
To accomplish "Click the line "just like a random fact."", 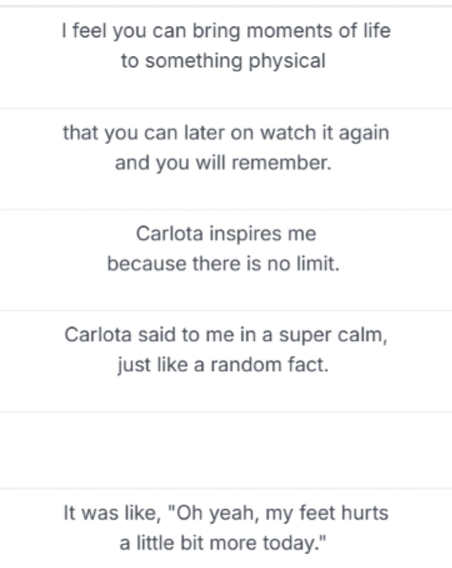I will (223, 364).
